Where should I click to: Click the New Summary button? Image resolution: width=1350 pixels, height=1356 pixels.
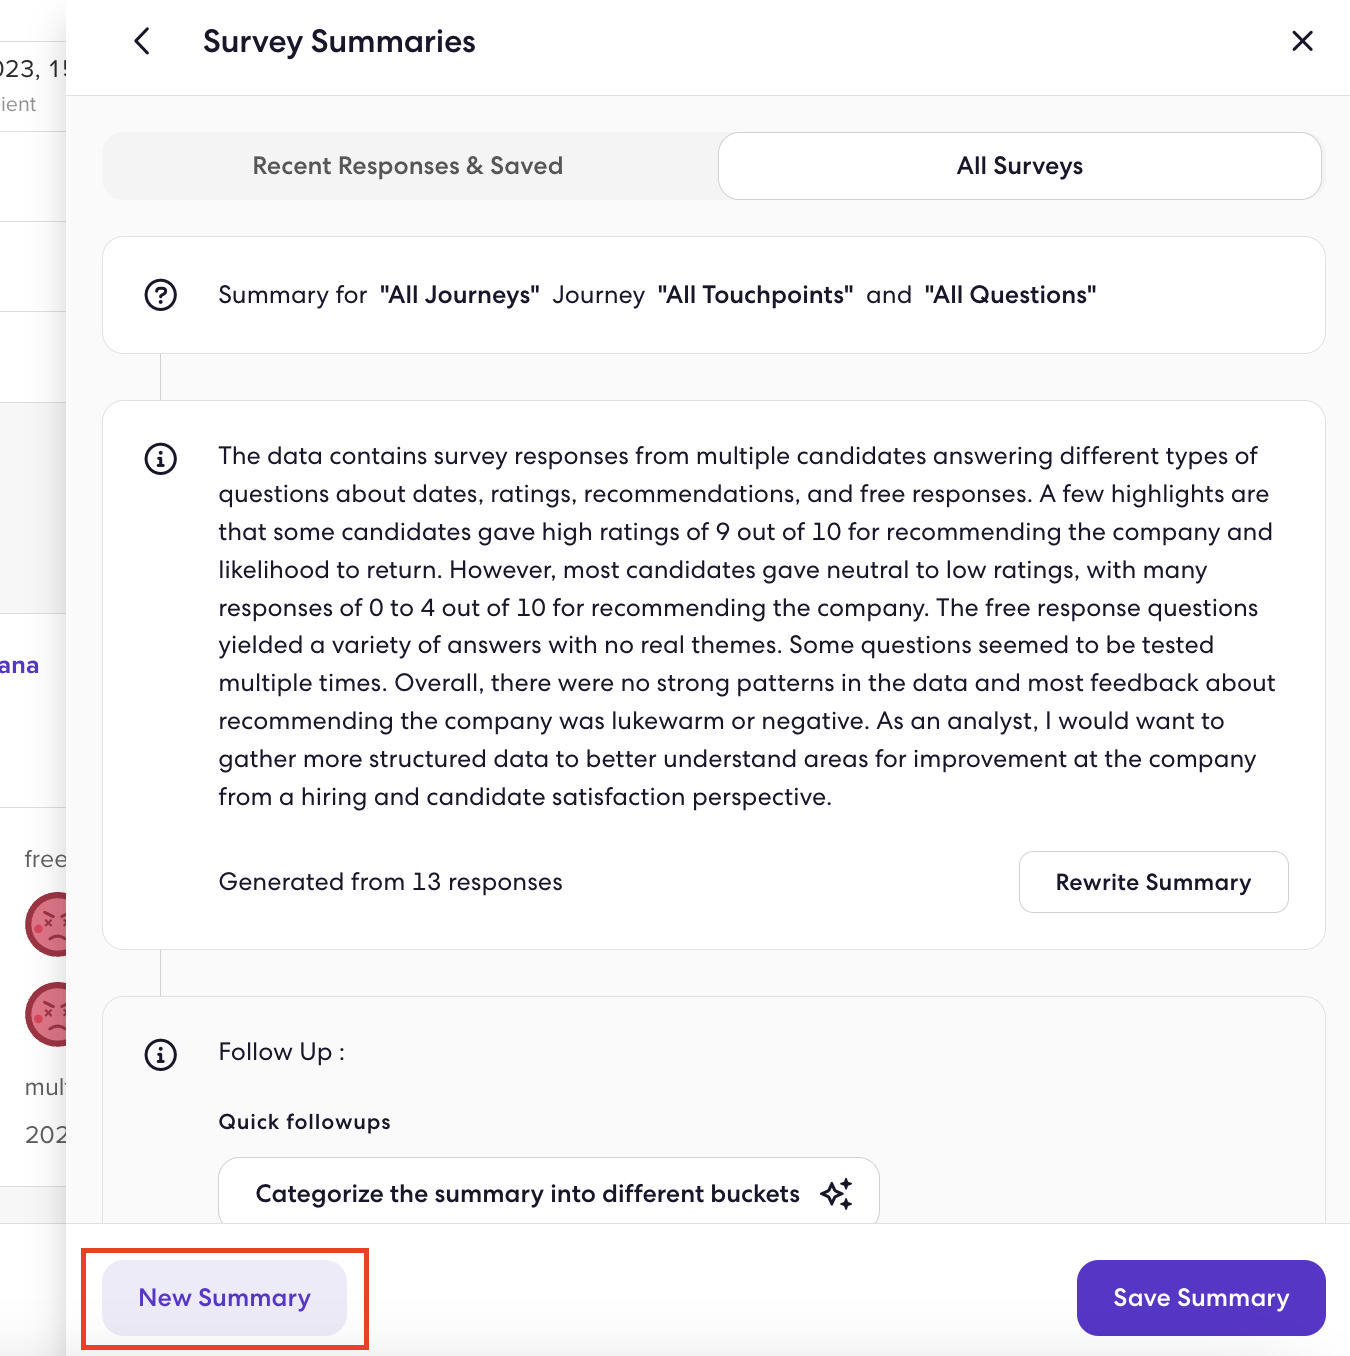point(225,1298)
